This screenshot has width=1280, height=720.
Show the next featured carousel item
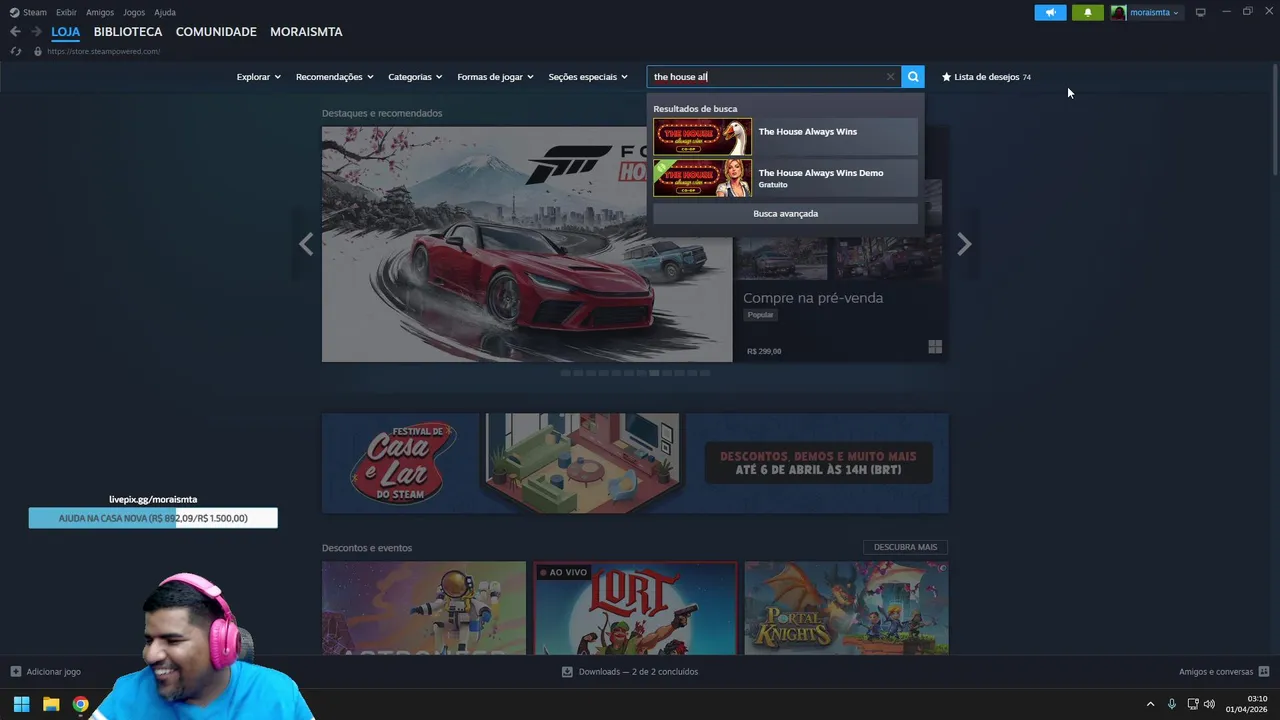pos(964,244)
